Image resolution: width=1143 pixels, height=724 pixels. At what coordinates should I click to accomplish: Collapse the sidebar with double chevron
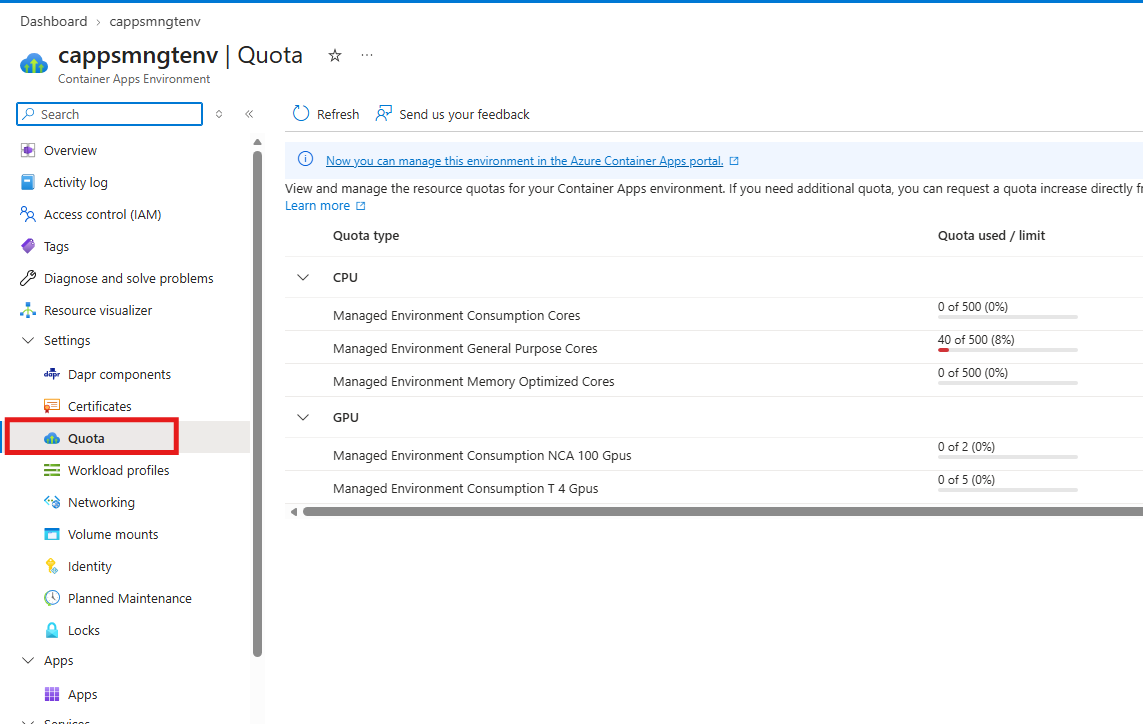tap(249, 114)
